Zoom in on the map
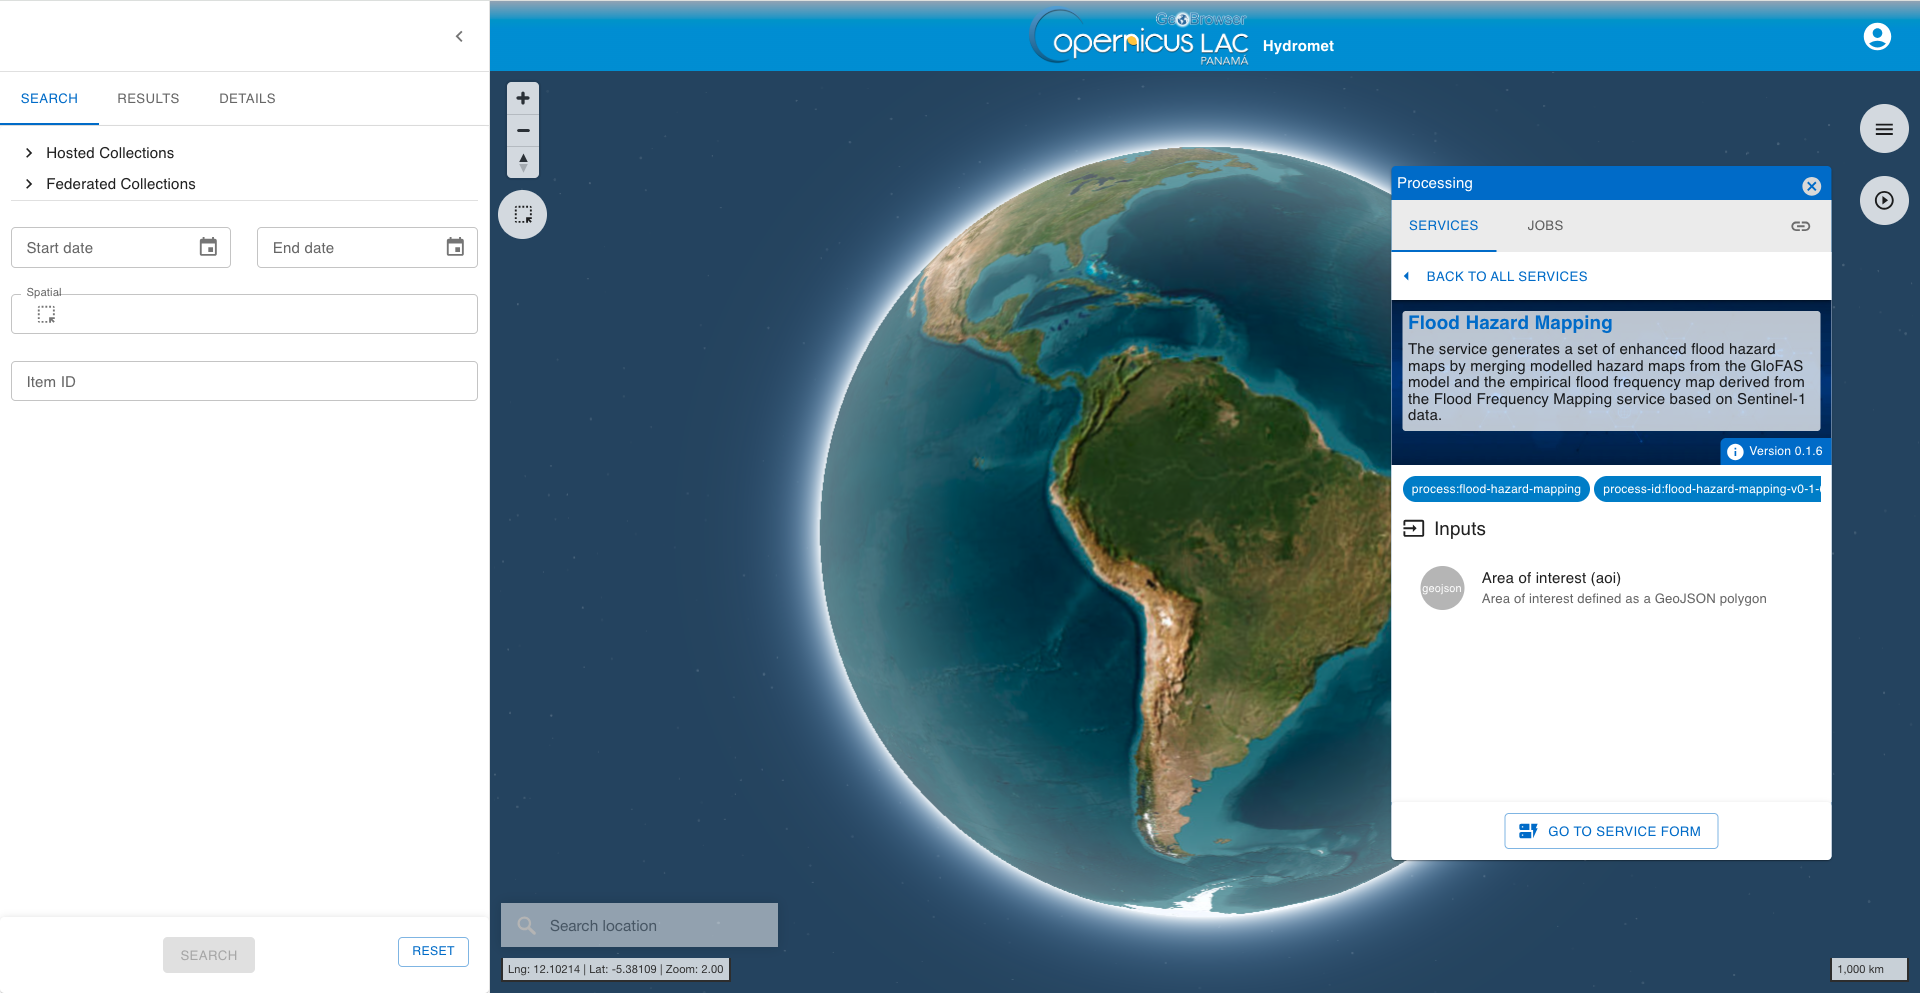Viewport: 1920px width, 993px height. (x=523, y=98)
